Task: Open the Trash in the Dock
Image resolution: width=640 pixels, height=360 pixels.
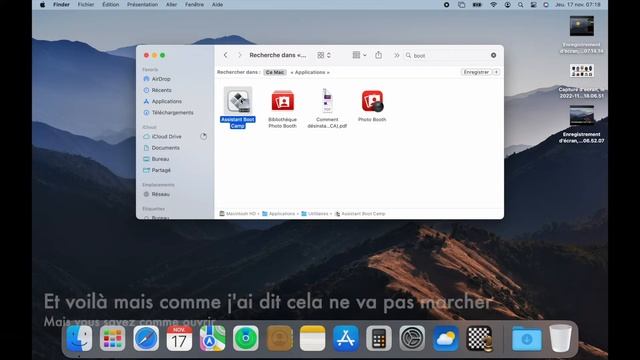Action: tap(560, 338)
